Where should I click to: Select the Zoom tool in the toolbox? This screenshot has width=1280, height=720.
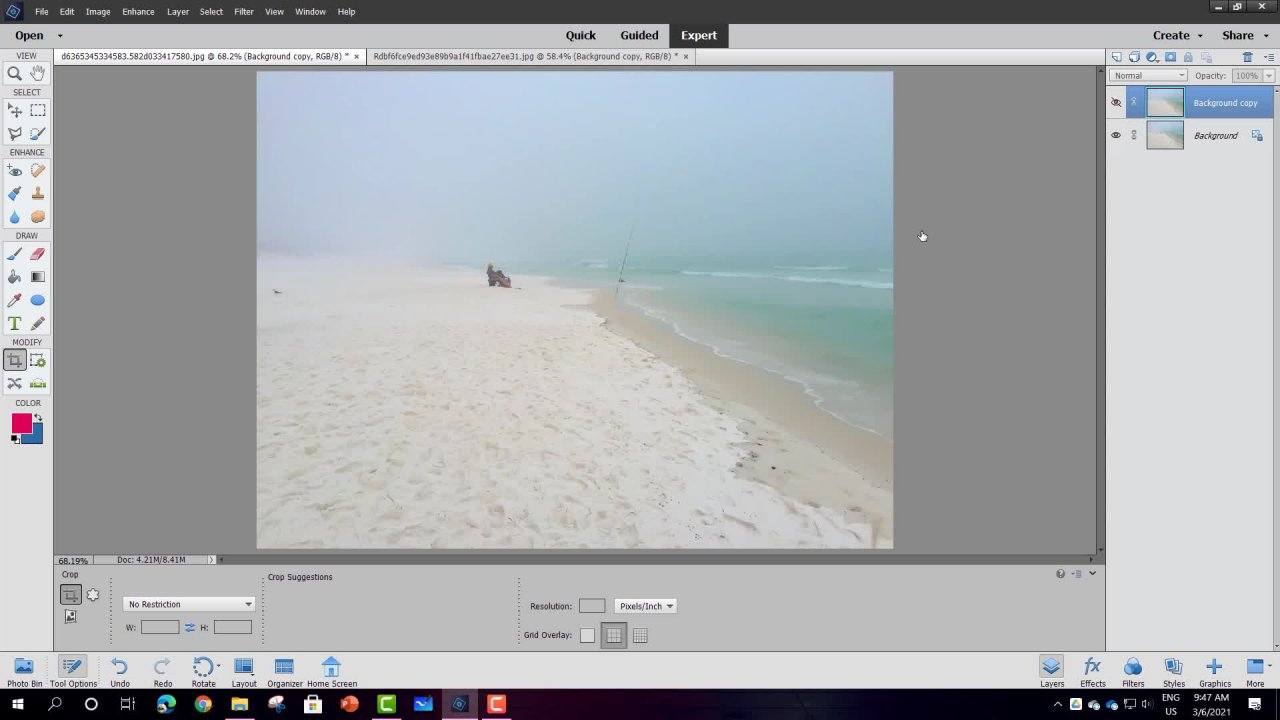(x=15, y=73)
